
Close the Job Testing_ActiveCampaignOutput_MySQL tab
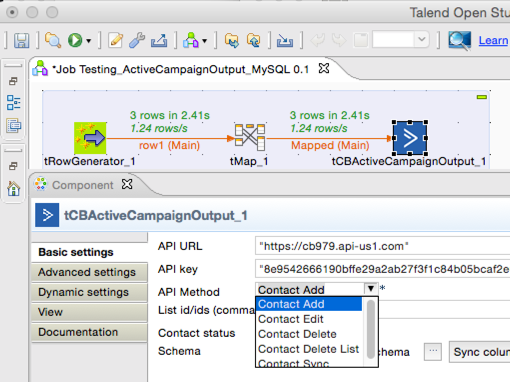[324, 69]
